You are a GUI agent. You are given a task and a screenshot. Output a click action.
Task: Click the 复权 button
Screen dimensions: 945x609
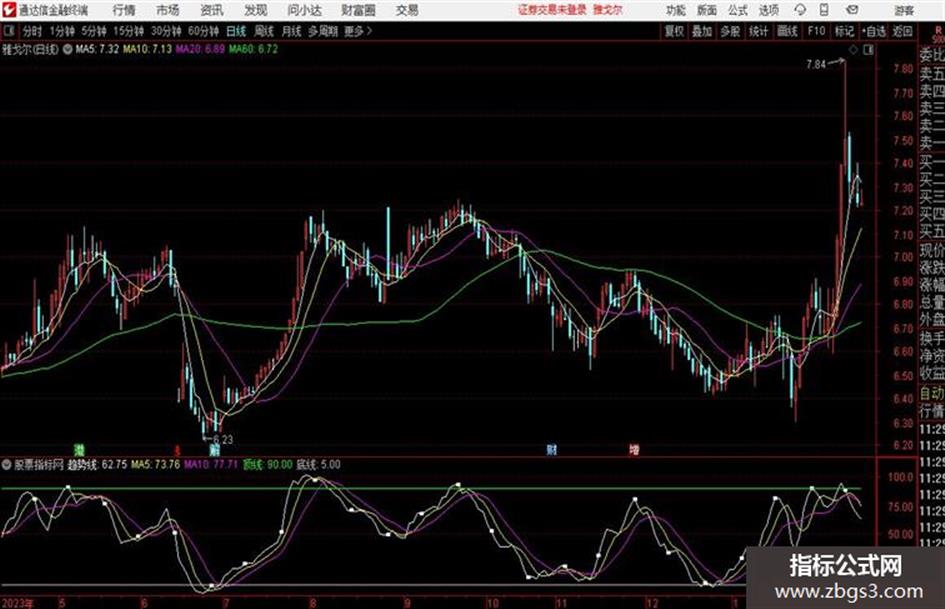(x=674, y=31)
